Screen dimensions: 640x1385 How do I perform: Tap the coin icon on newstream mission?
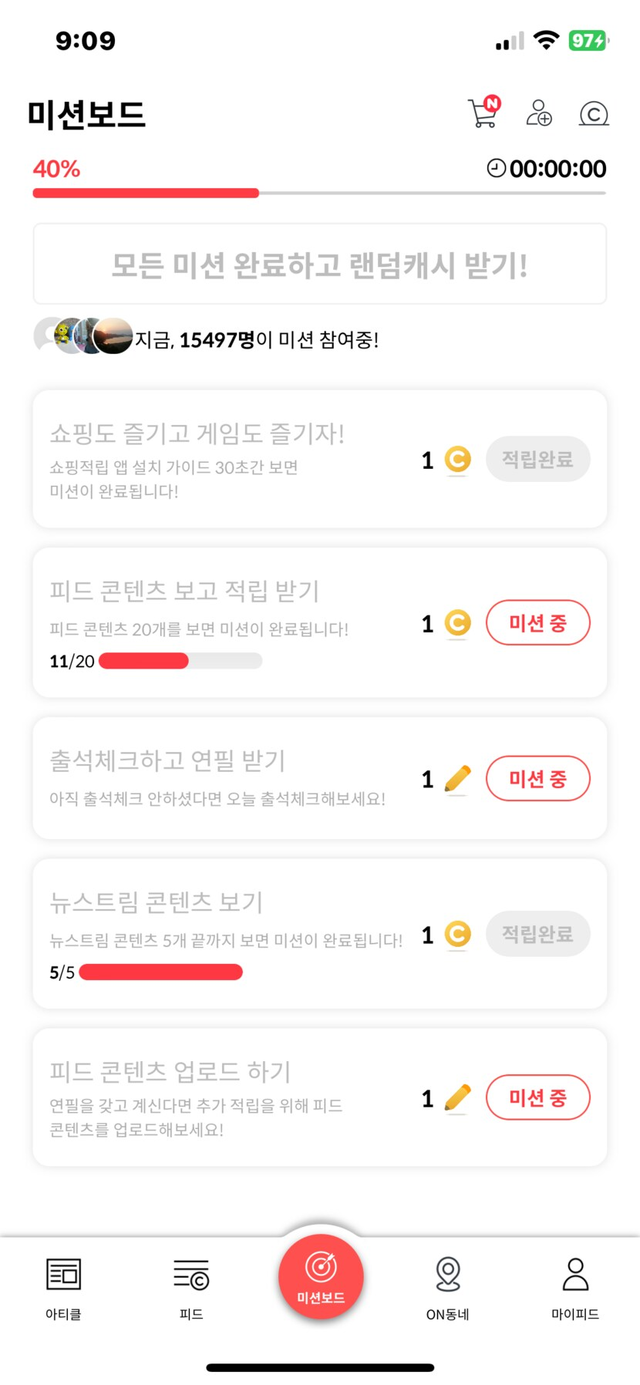pyautogui.click(x=457, y=934)
